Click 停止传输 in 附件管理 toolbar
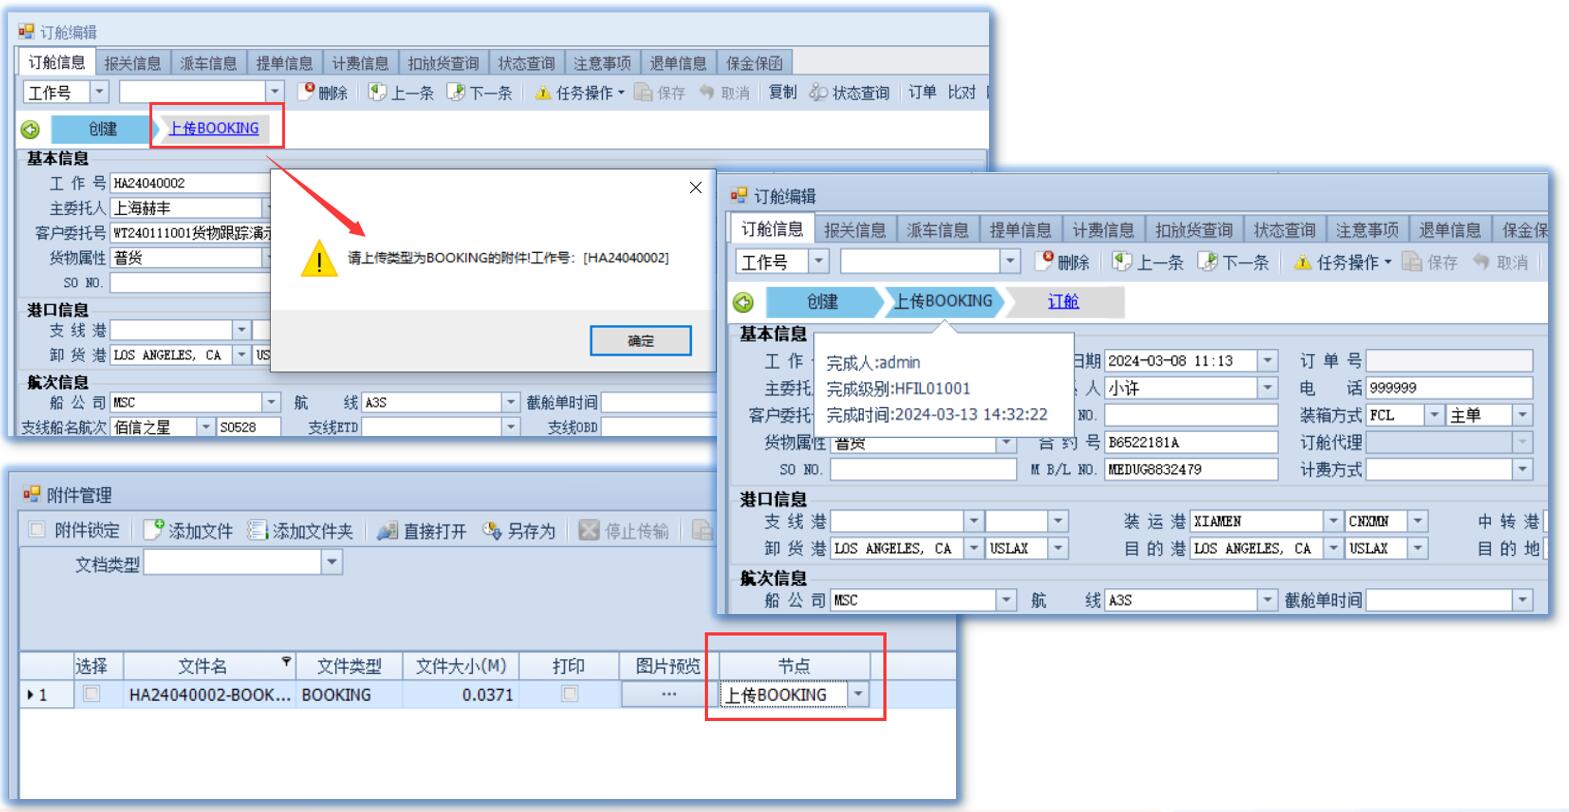 point(625,531)
